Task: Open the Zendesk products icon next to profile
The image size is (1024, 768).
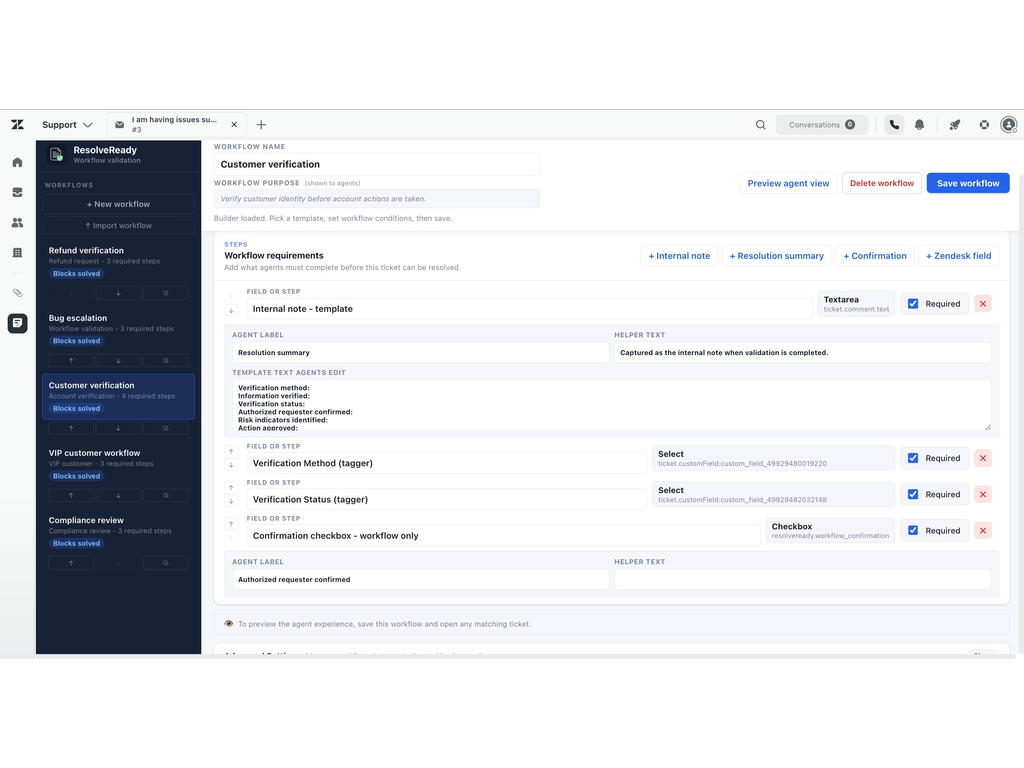Action: (x=984, y=125)
